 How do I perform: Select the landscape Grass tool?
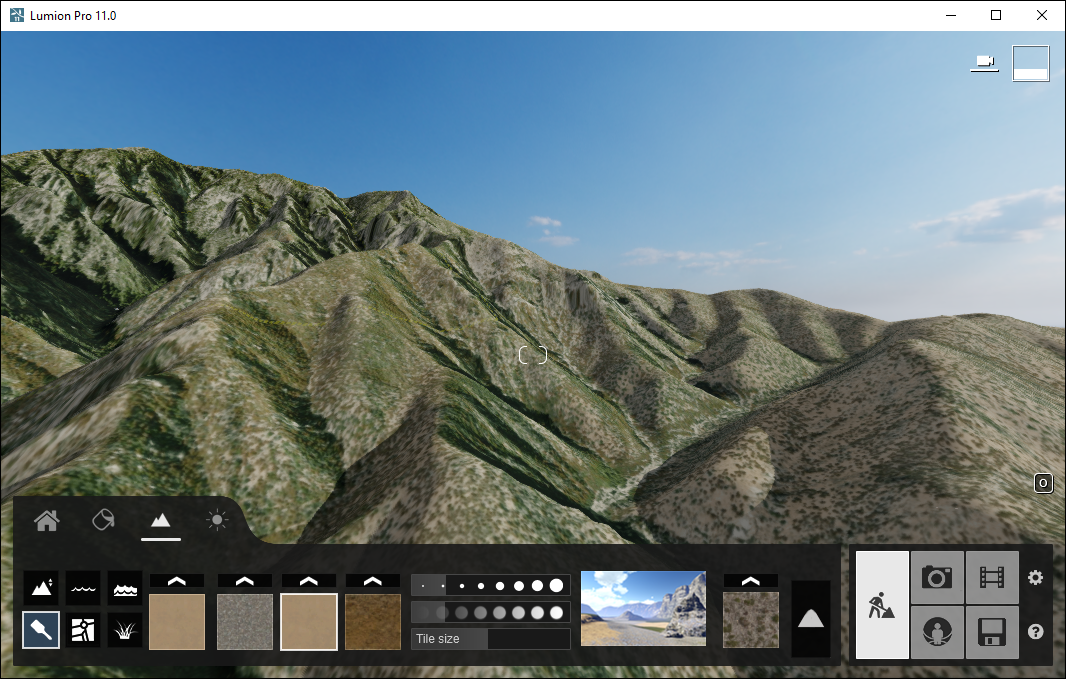[x=125, y=629]
